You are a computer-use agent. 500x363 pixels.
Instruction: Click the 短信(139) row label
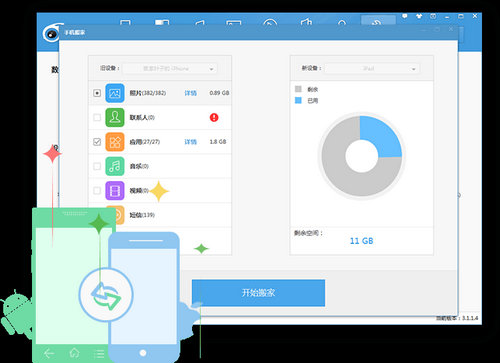point(142,215)
